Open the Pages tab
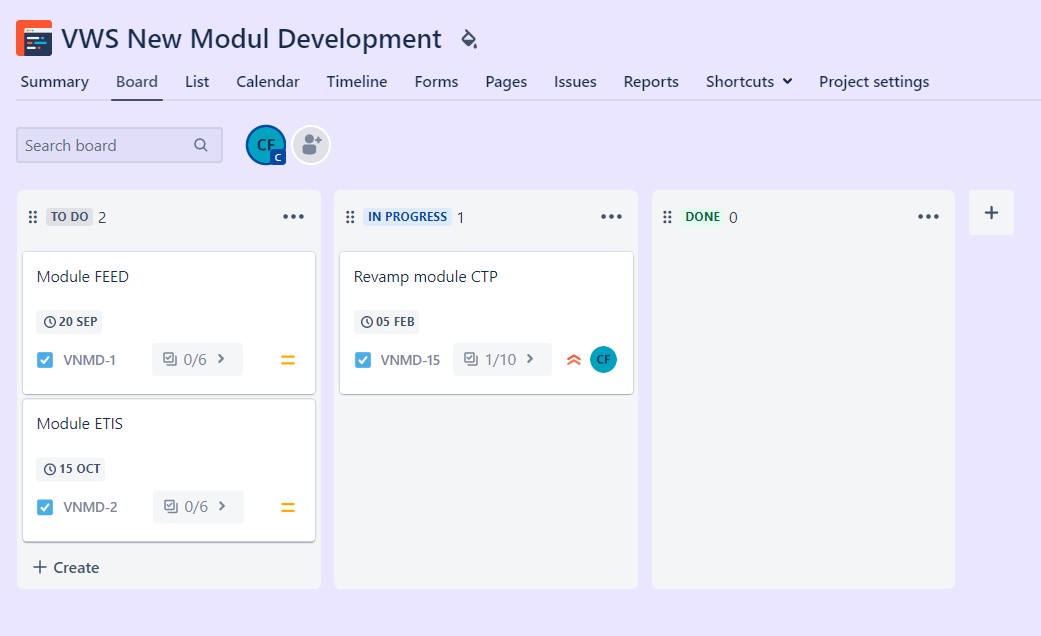Screen dimensions: 1041x636 click(506, 82)
